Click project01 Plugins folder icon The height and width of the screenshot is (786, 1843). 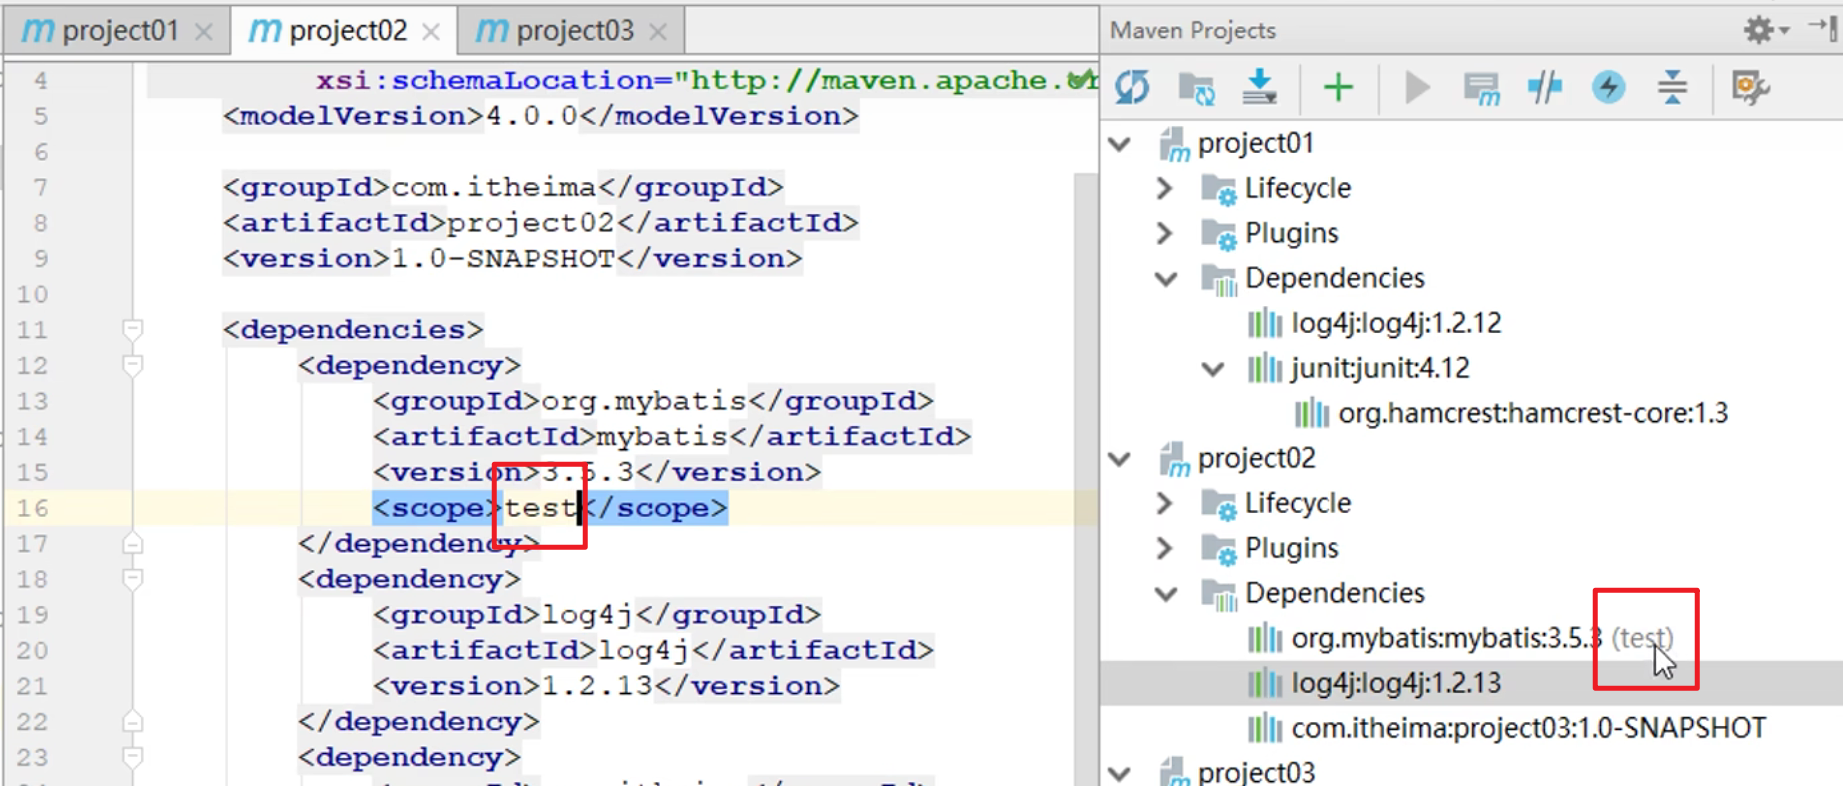[x=1219, y=233]
